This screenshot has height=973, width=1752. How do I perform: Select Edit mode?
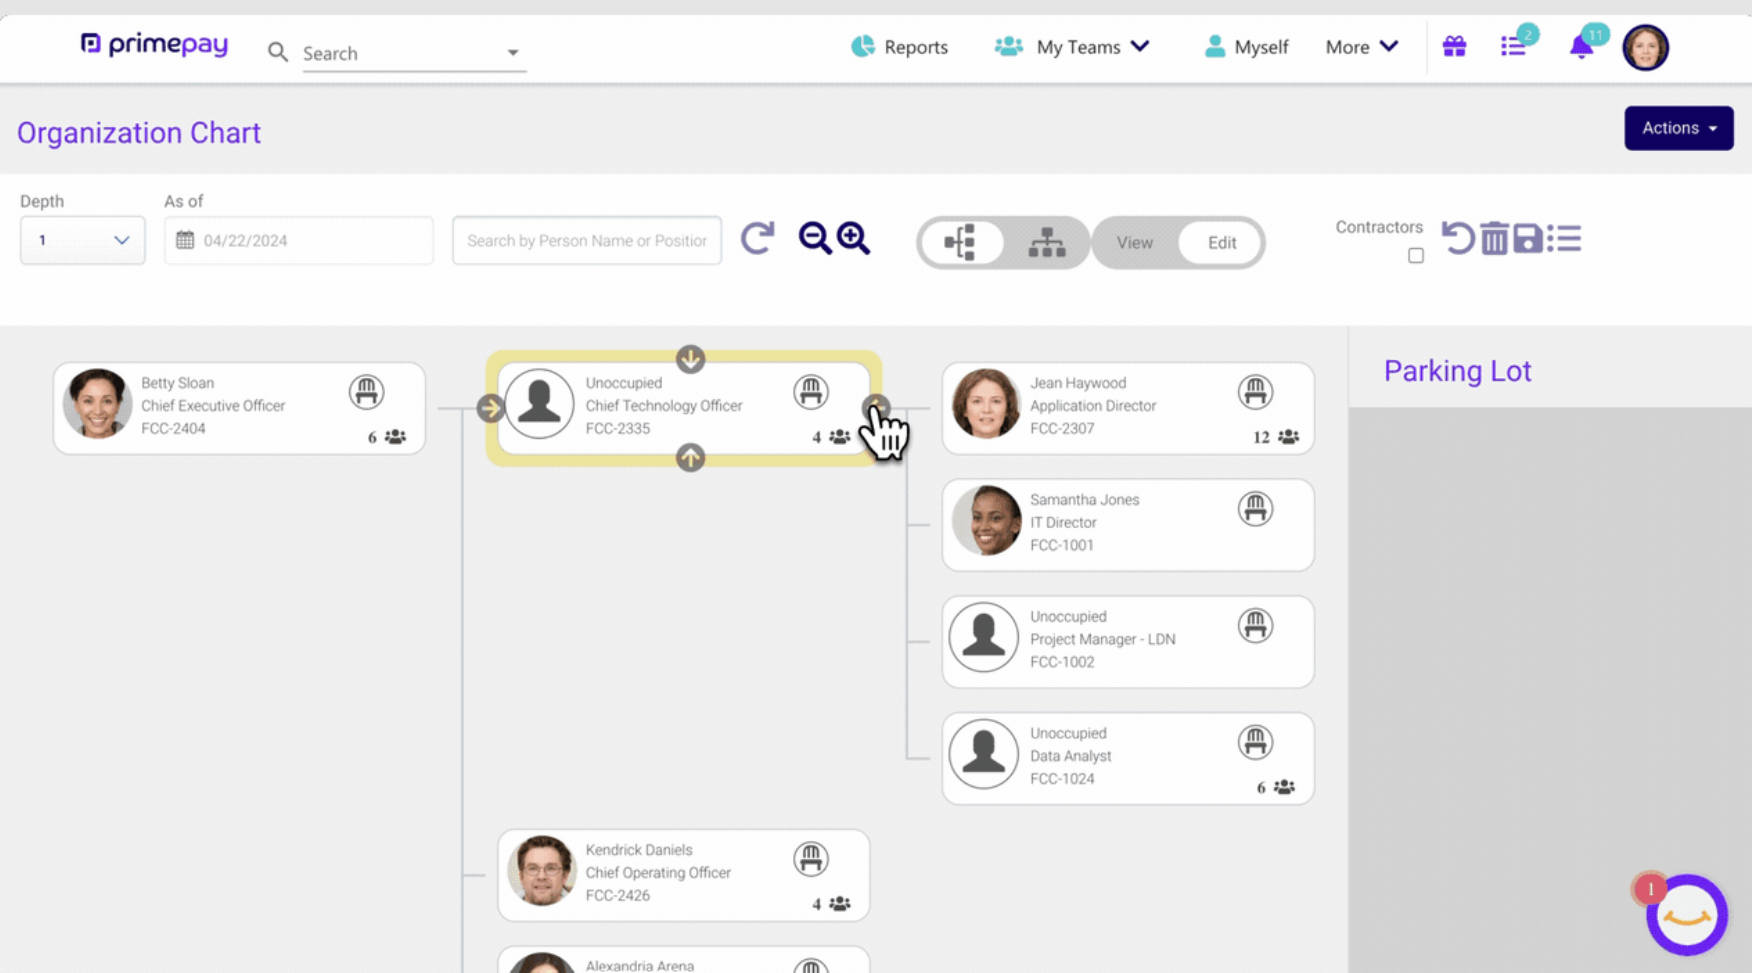point(1221,242)
